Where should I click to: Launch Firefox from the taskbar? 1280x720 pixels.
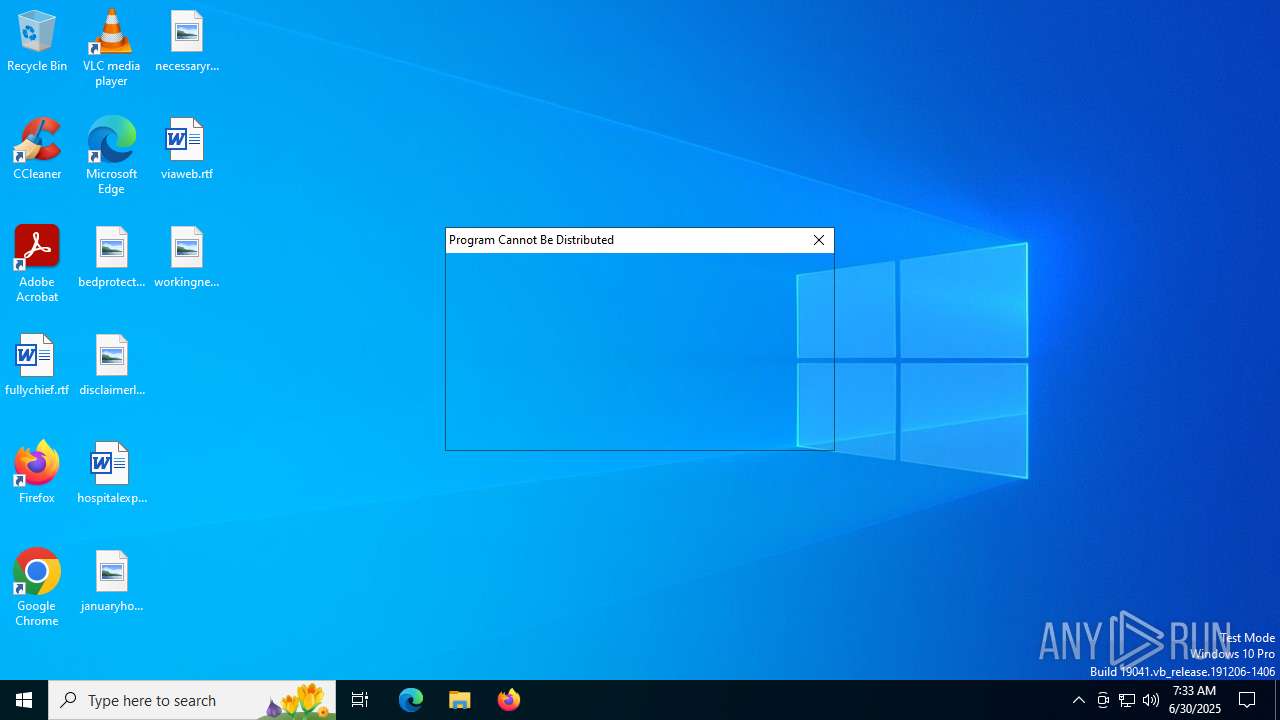click(509, 700)
